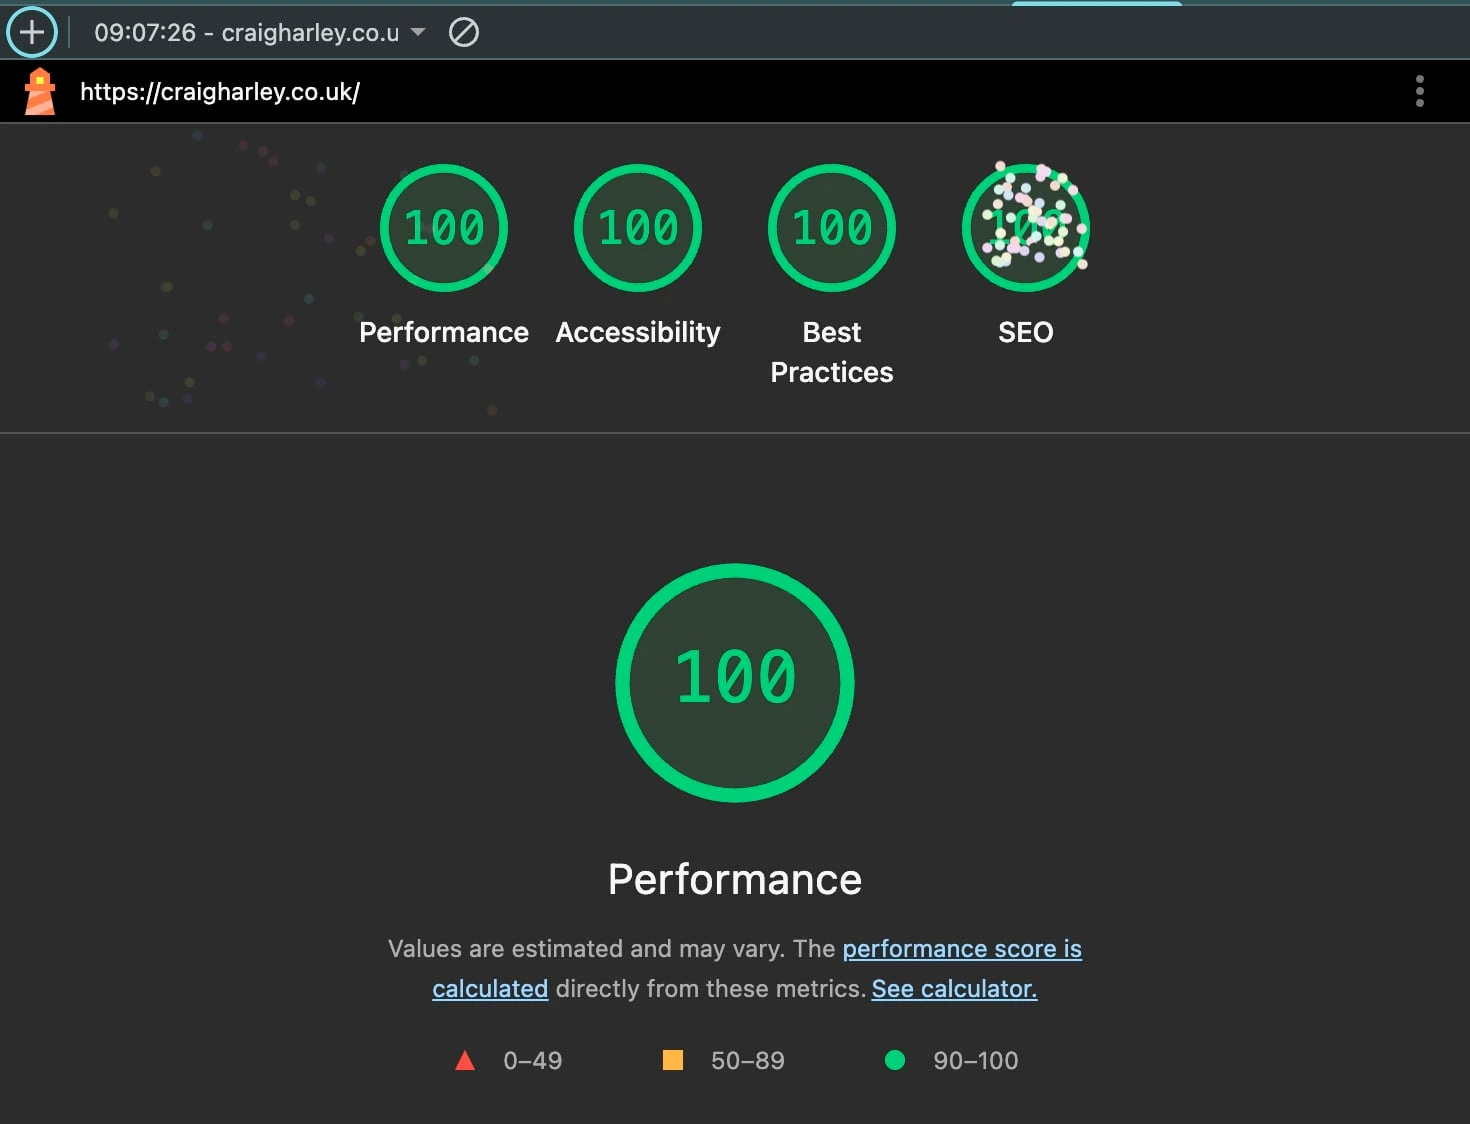Jump to the Performance section label
Viewport: 1470px width, 1124px height.
click(x=443, y=332)
